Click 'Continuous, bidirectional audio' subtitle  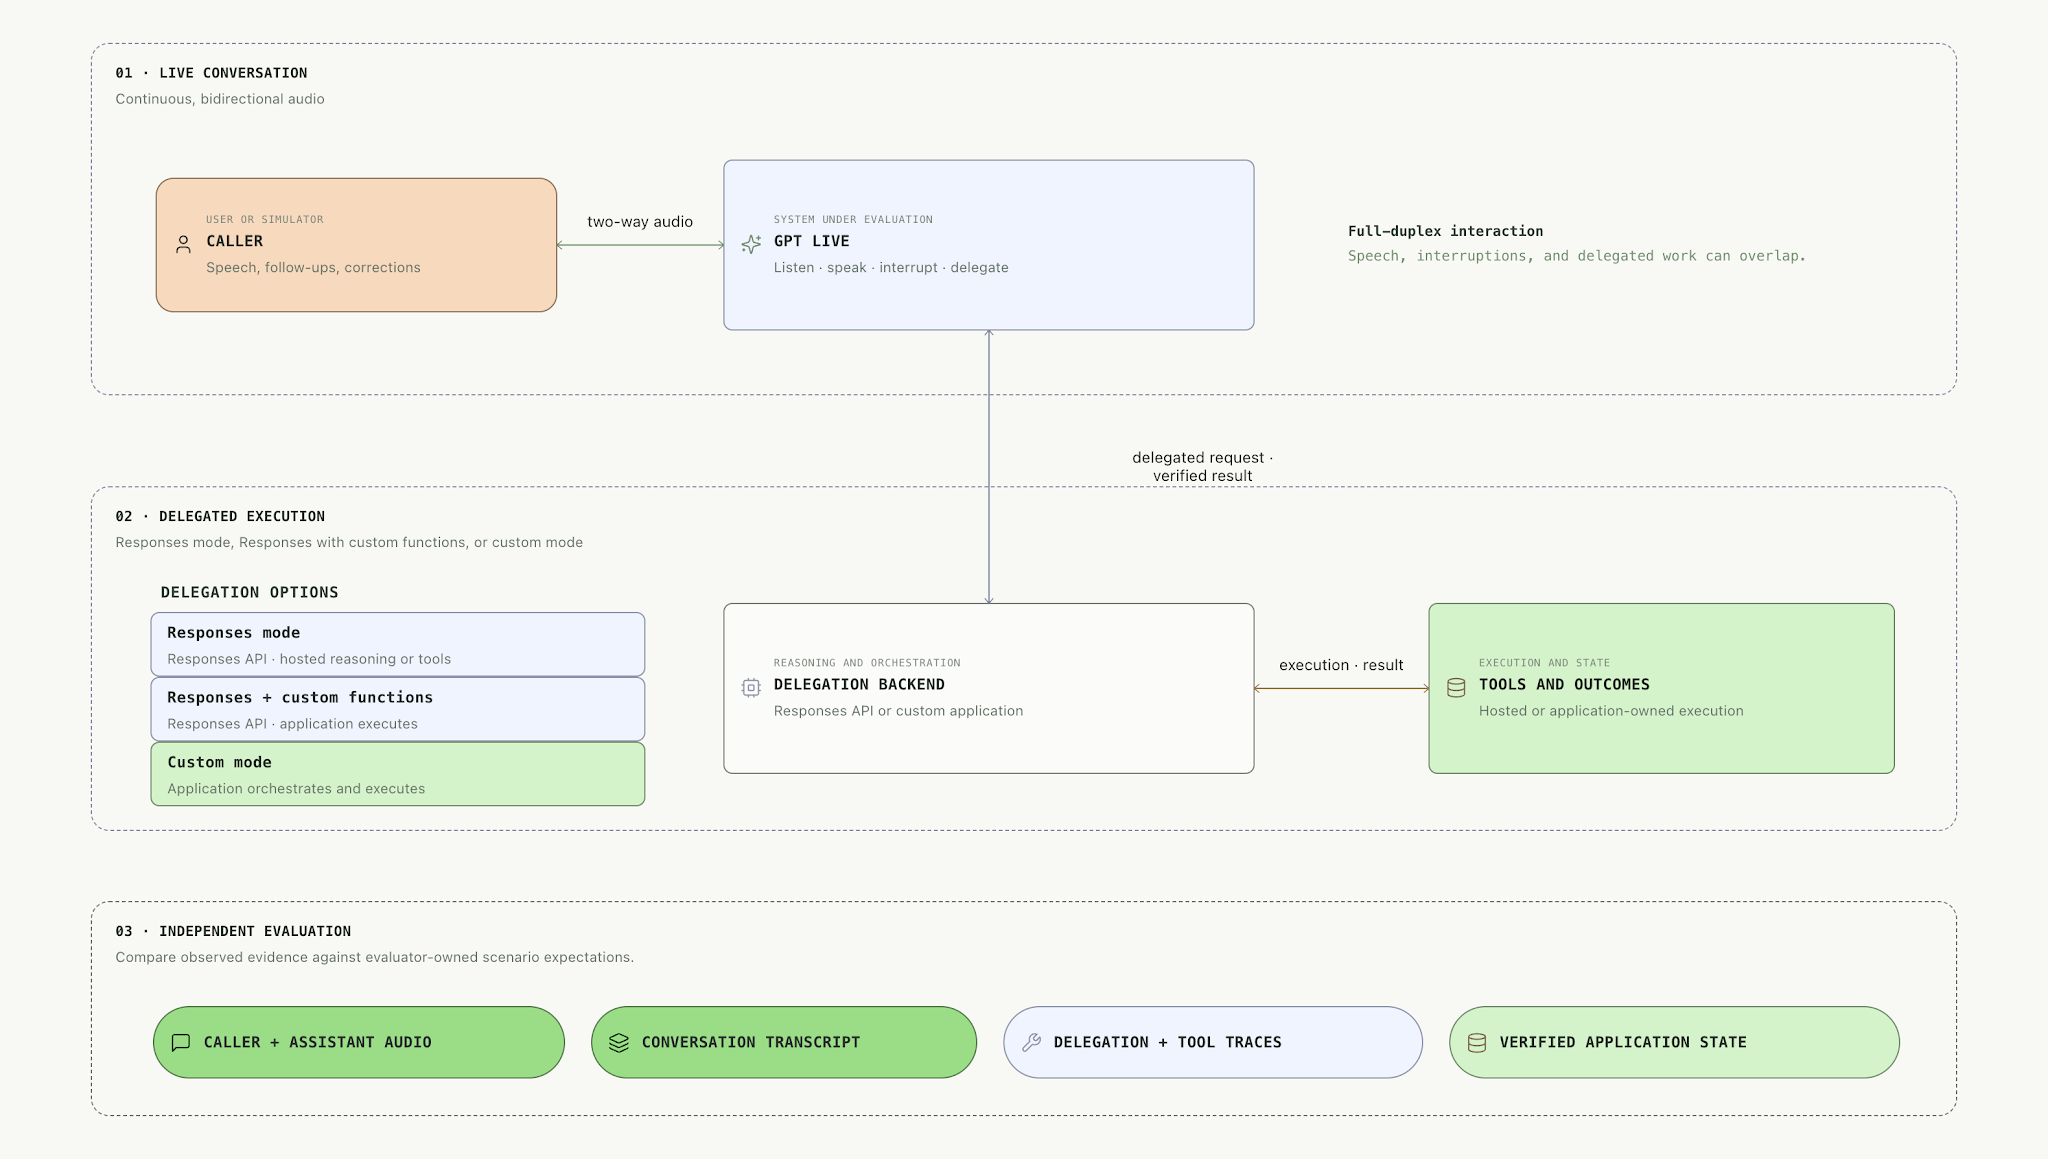click(x=220, y=99)
